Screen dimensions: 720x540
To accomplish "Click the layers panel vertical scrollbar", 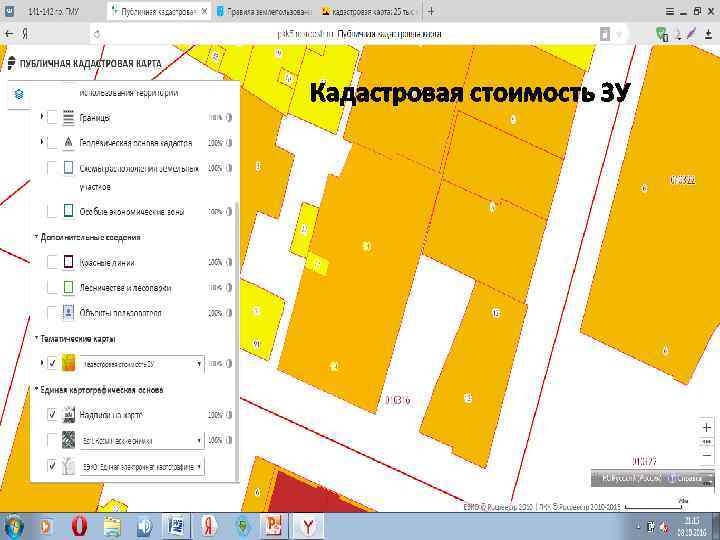I will [x=237, y=340].
